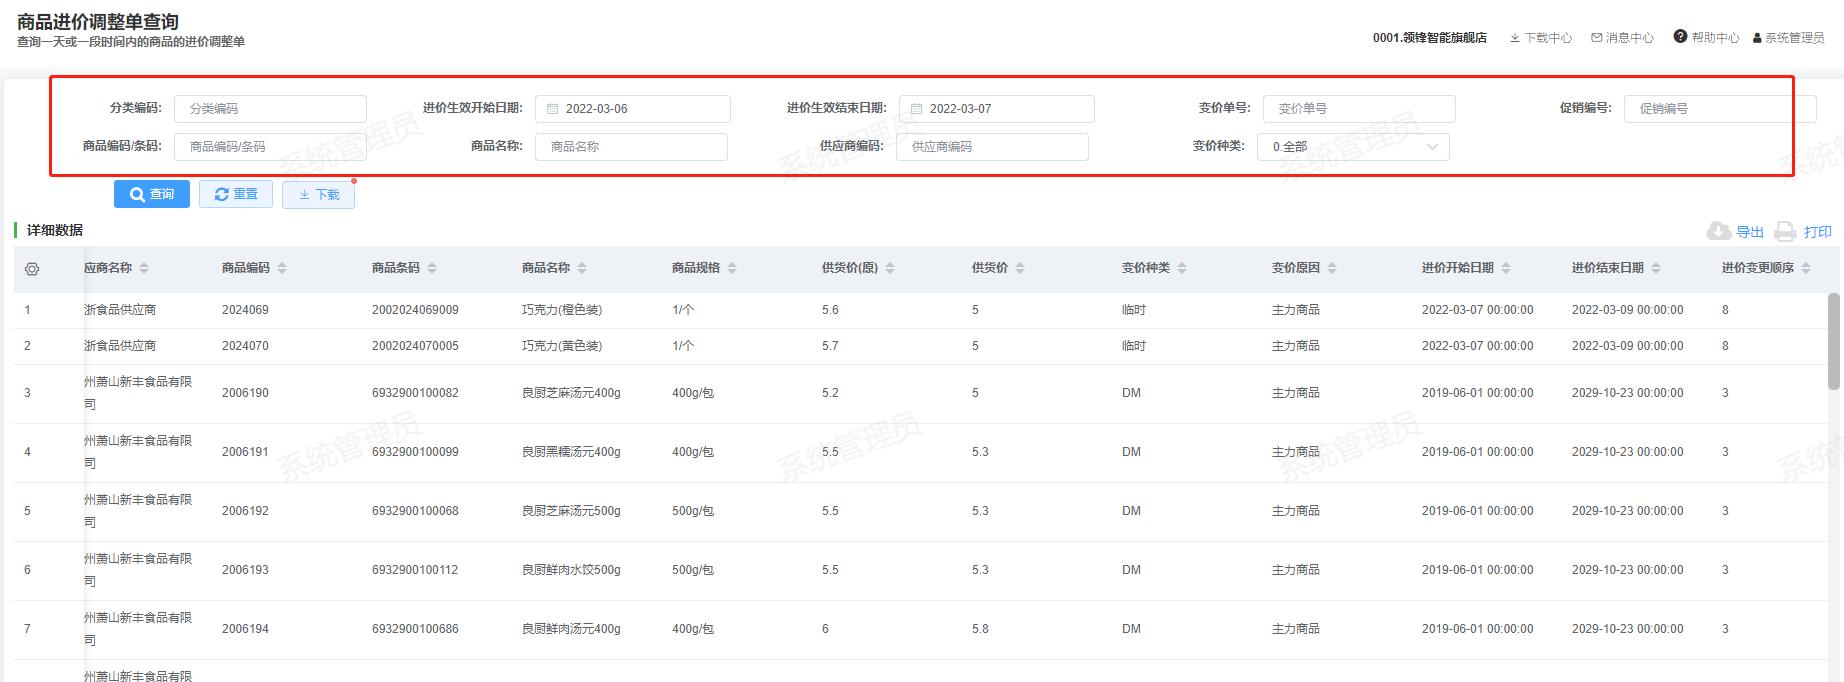Focus the 分类编码 input field
Screen dimensions: 1844x682
pos(270,109)
